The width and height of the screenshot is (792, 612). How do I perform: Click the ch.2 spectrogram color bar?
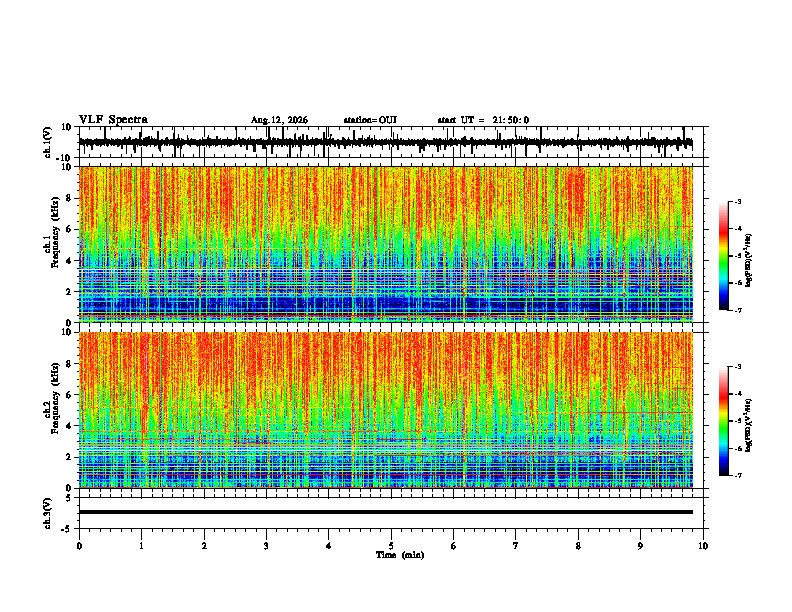tap(724, 421)
